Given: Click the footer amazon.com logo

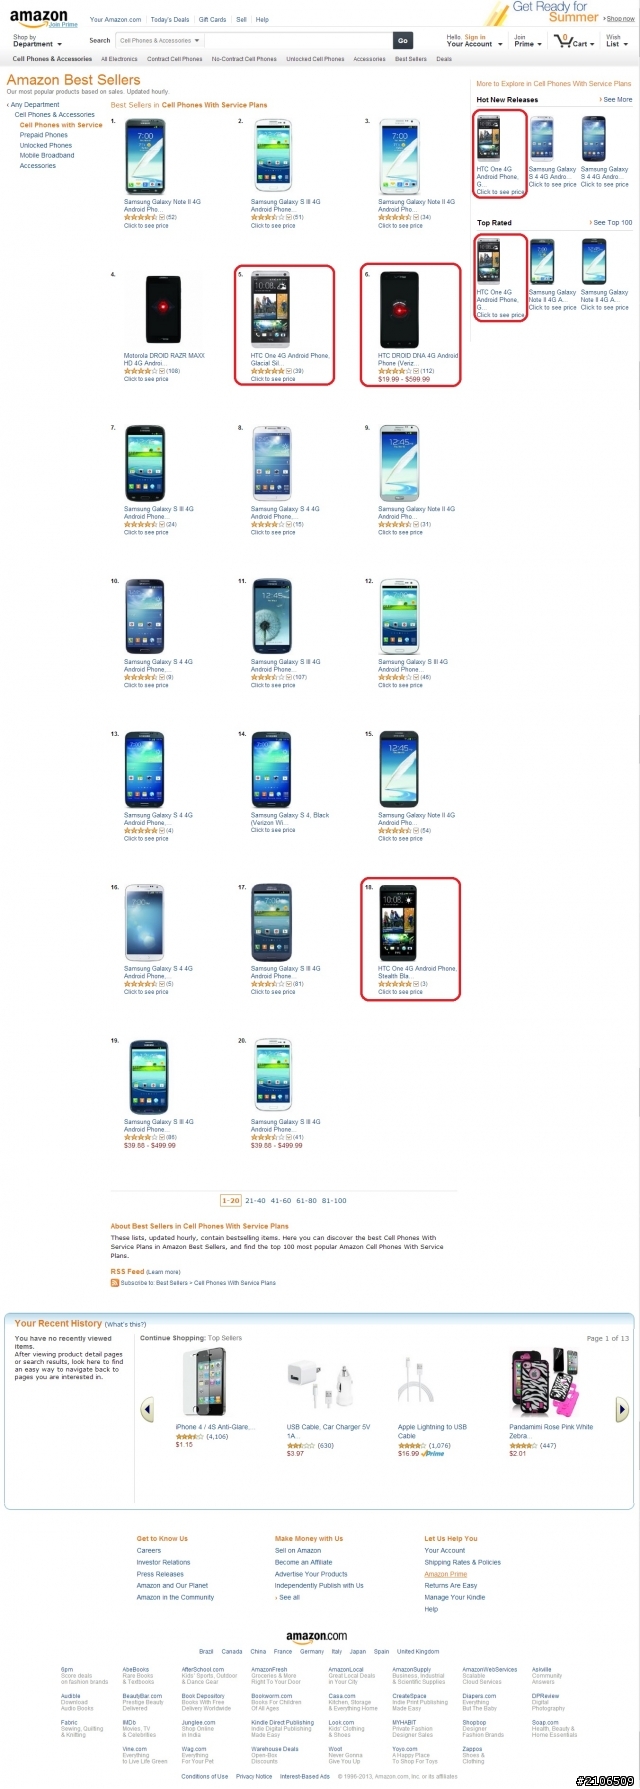Looking at the screenshot, I should 317,1637.
